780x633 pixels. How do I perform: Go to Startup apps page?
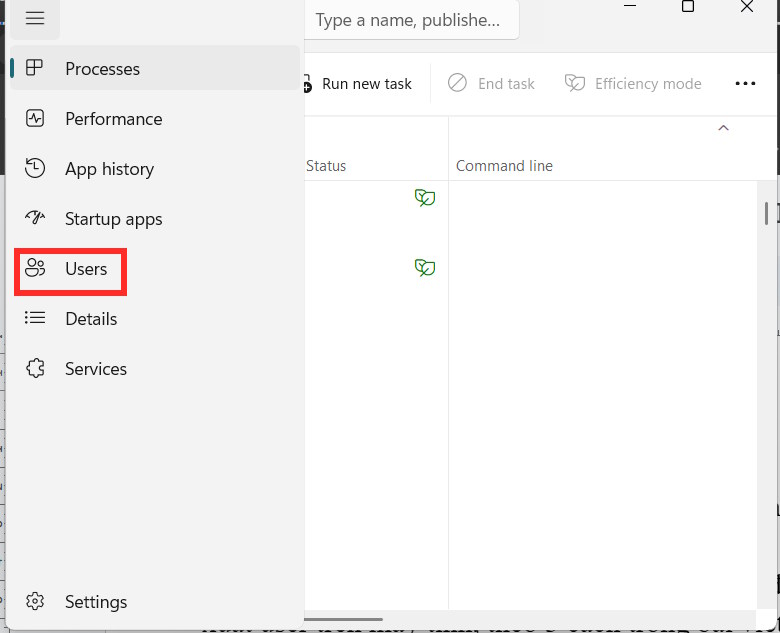155,218
